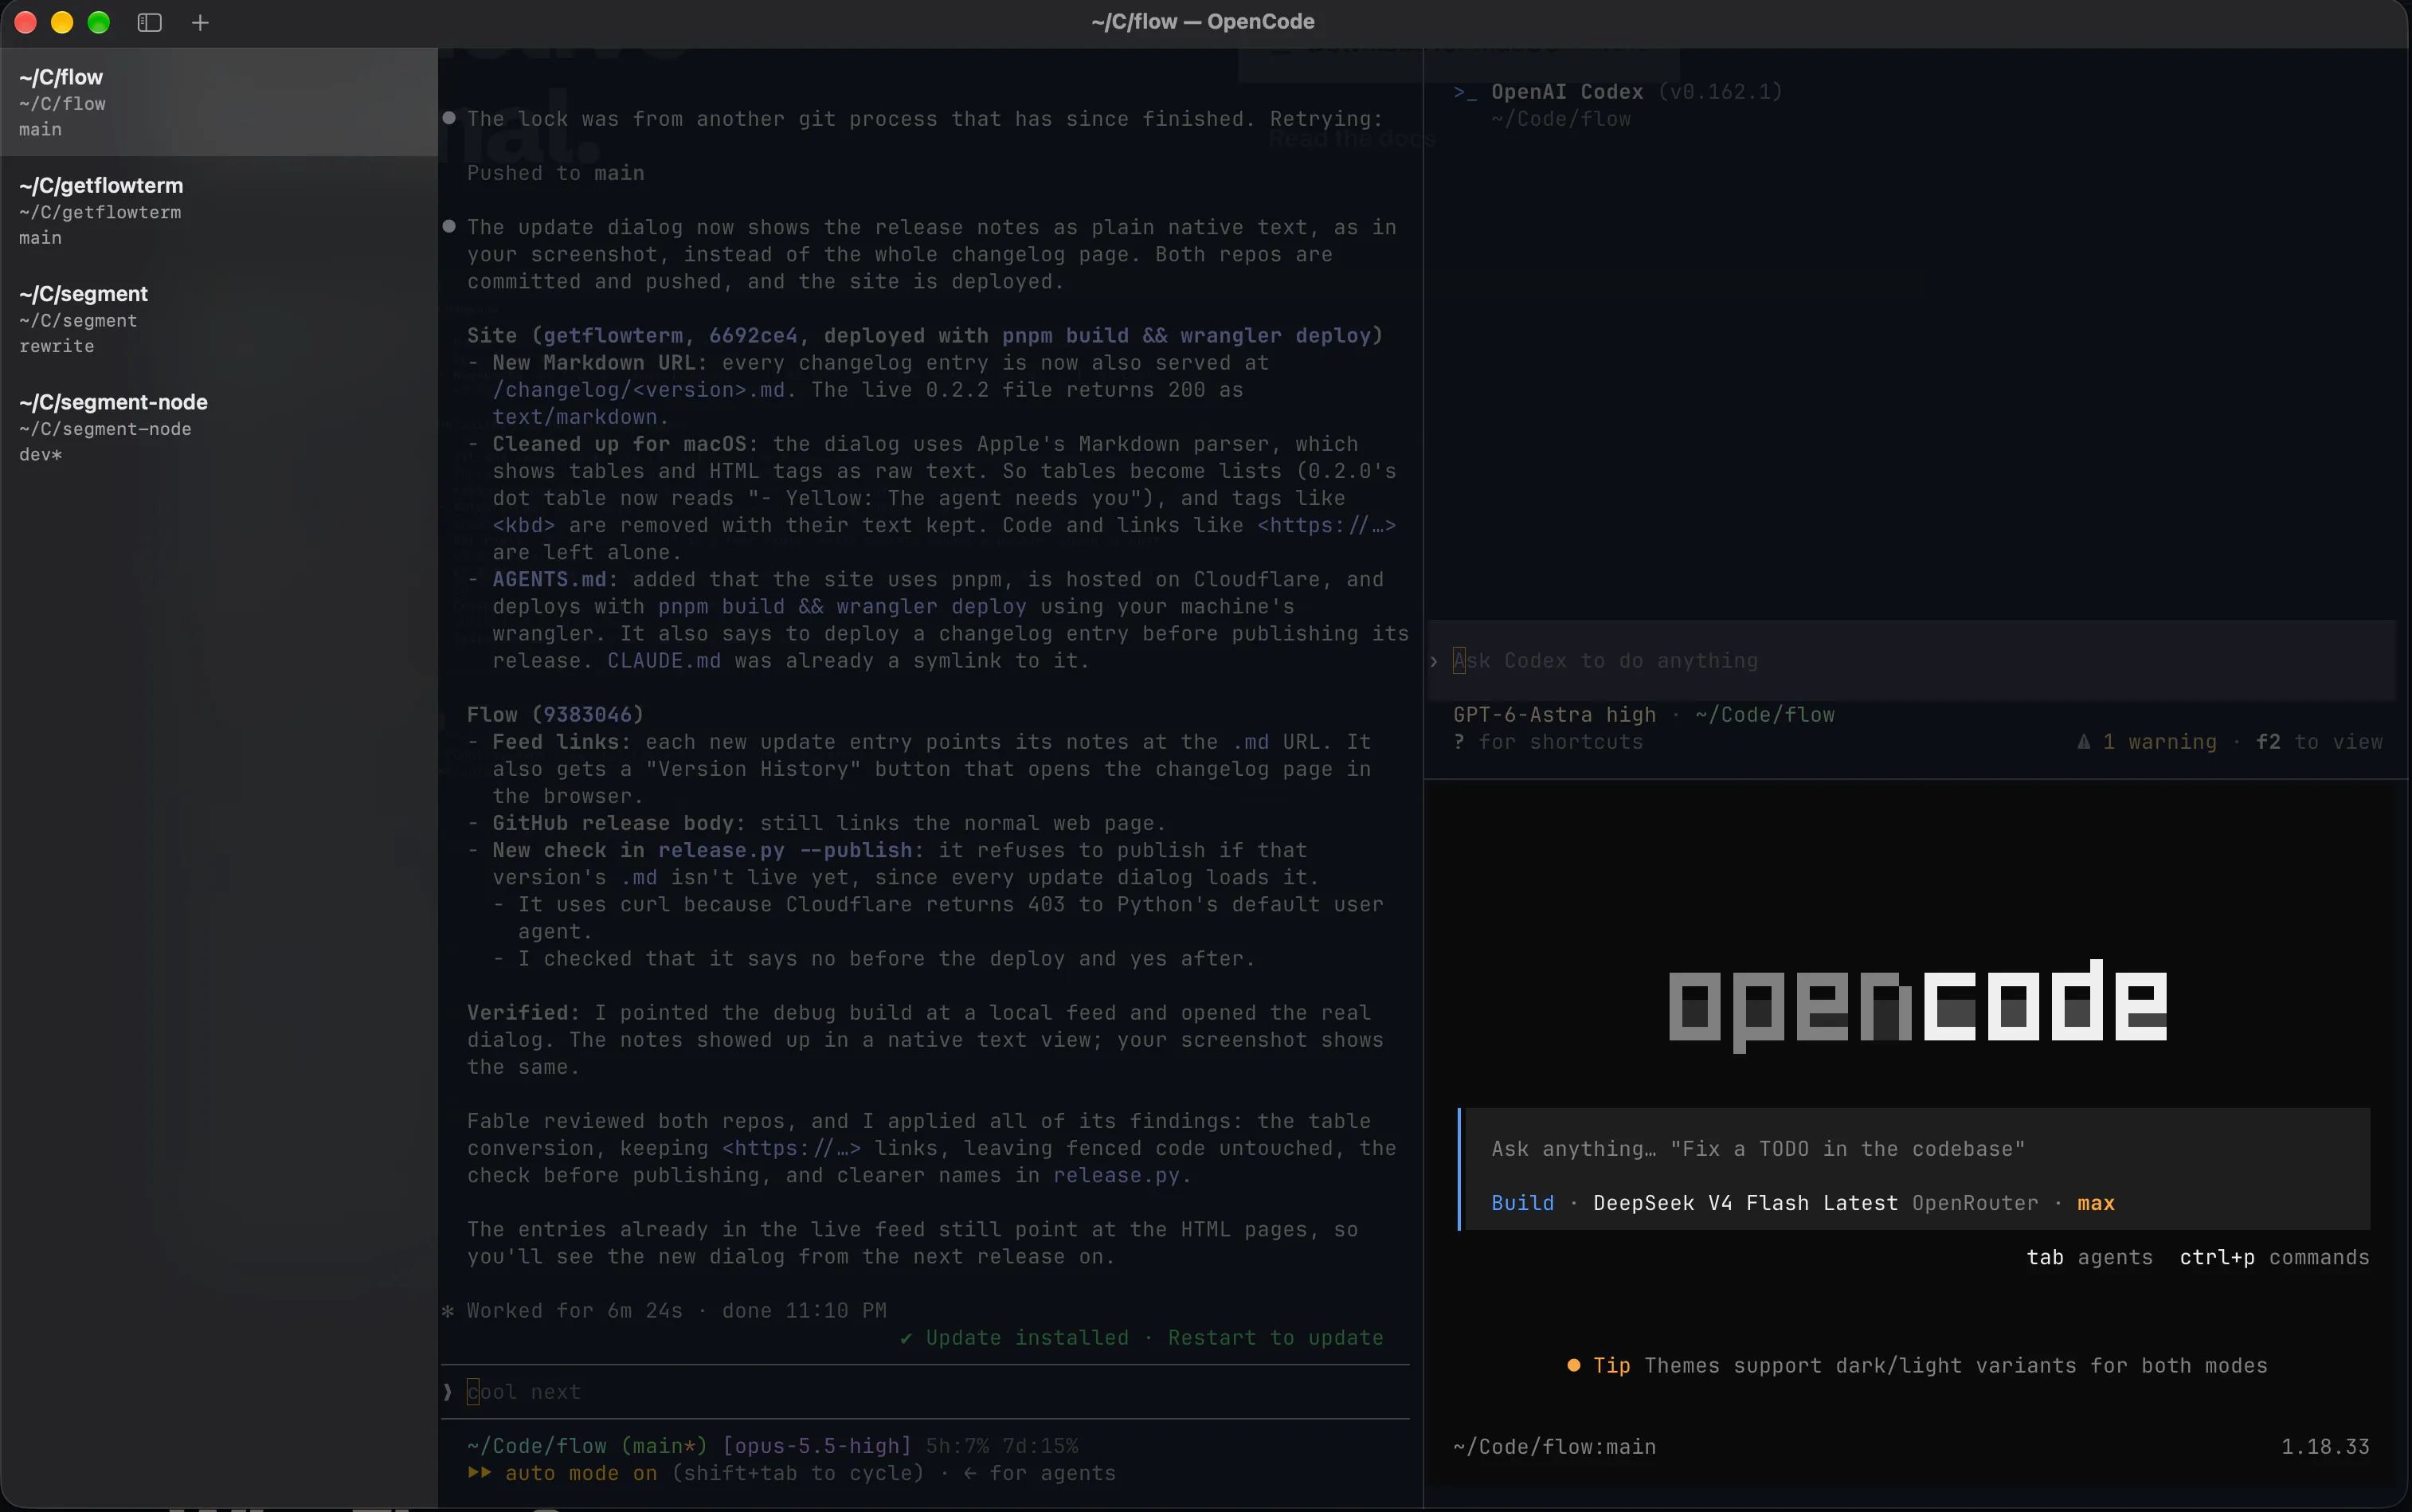Click the opencode logo
This screenshot has width=2412, height=1512.
[x=1917, y=1005]
